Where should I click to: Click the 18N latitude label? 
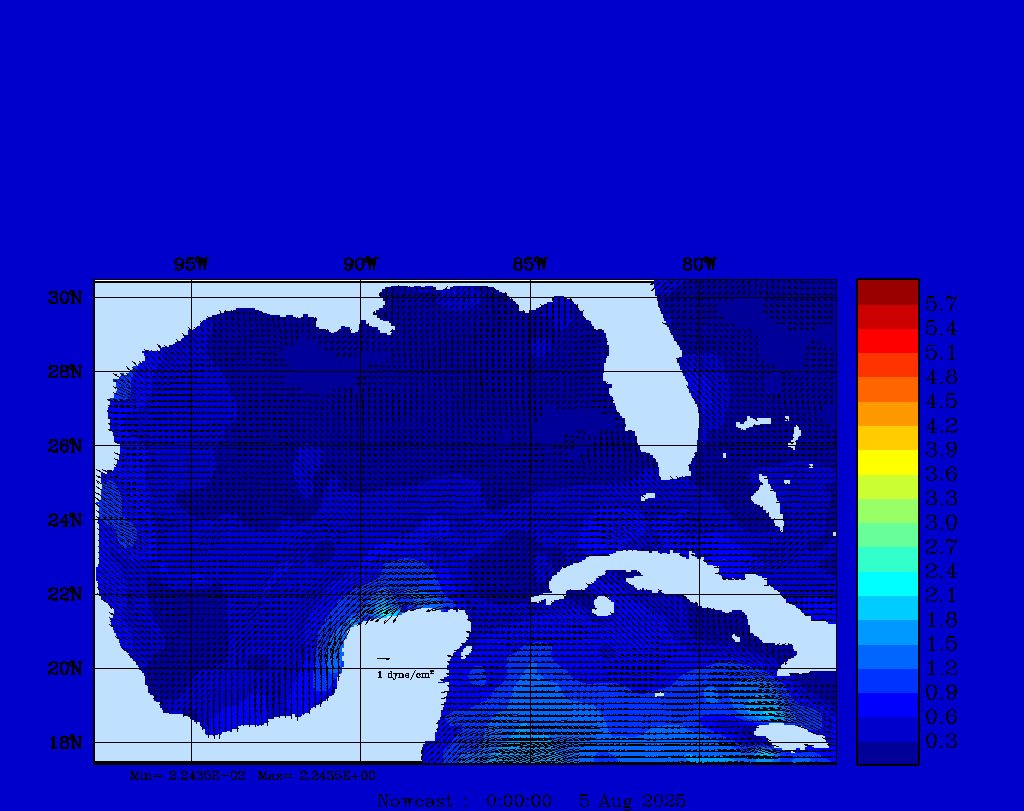click(64, 742)
